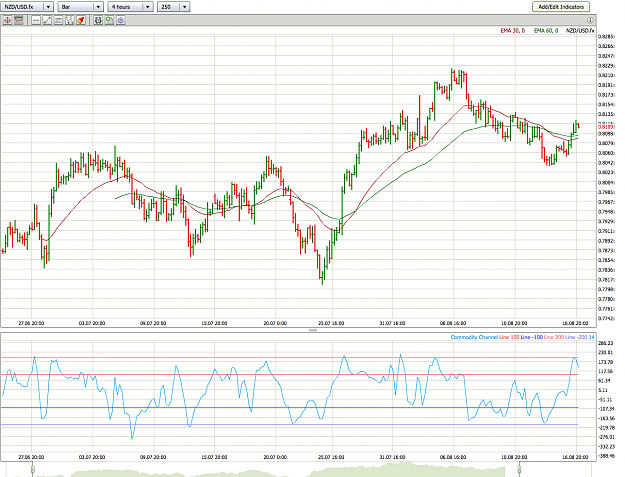The image size is (625, 477).
Task: Click the 0.8229 price axis value
Action: click(606, 66)
